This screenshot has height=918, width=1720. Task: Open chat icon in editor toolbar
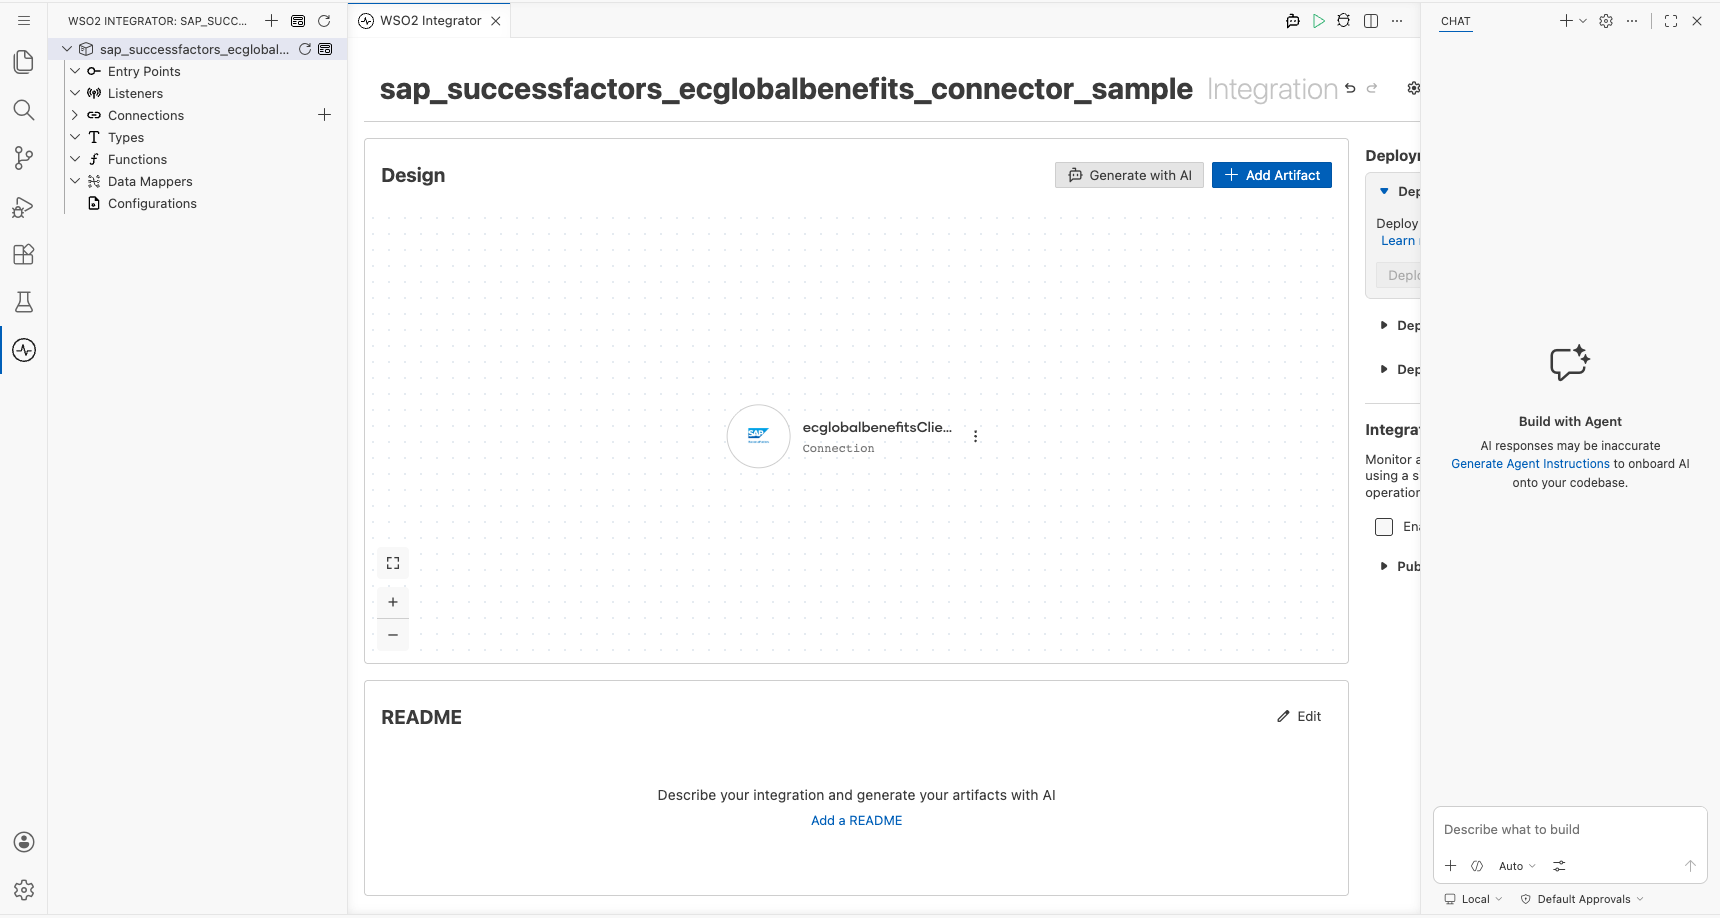tap(1293, 21)
